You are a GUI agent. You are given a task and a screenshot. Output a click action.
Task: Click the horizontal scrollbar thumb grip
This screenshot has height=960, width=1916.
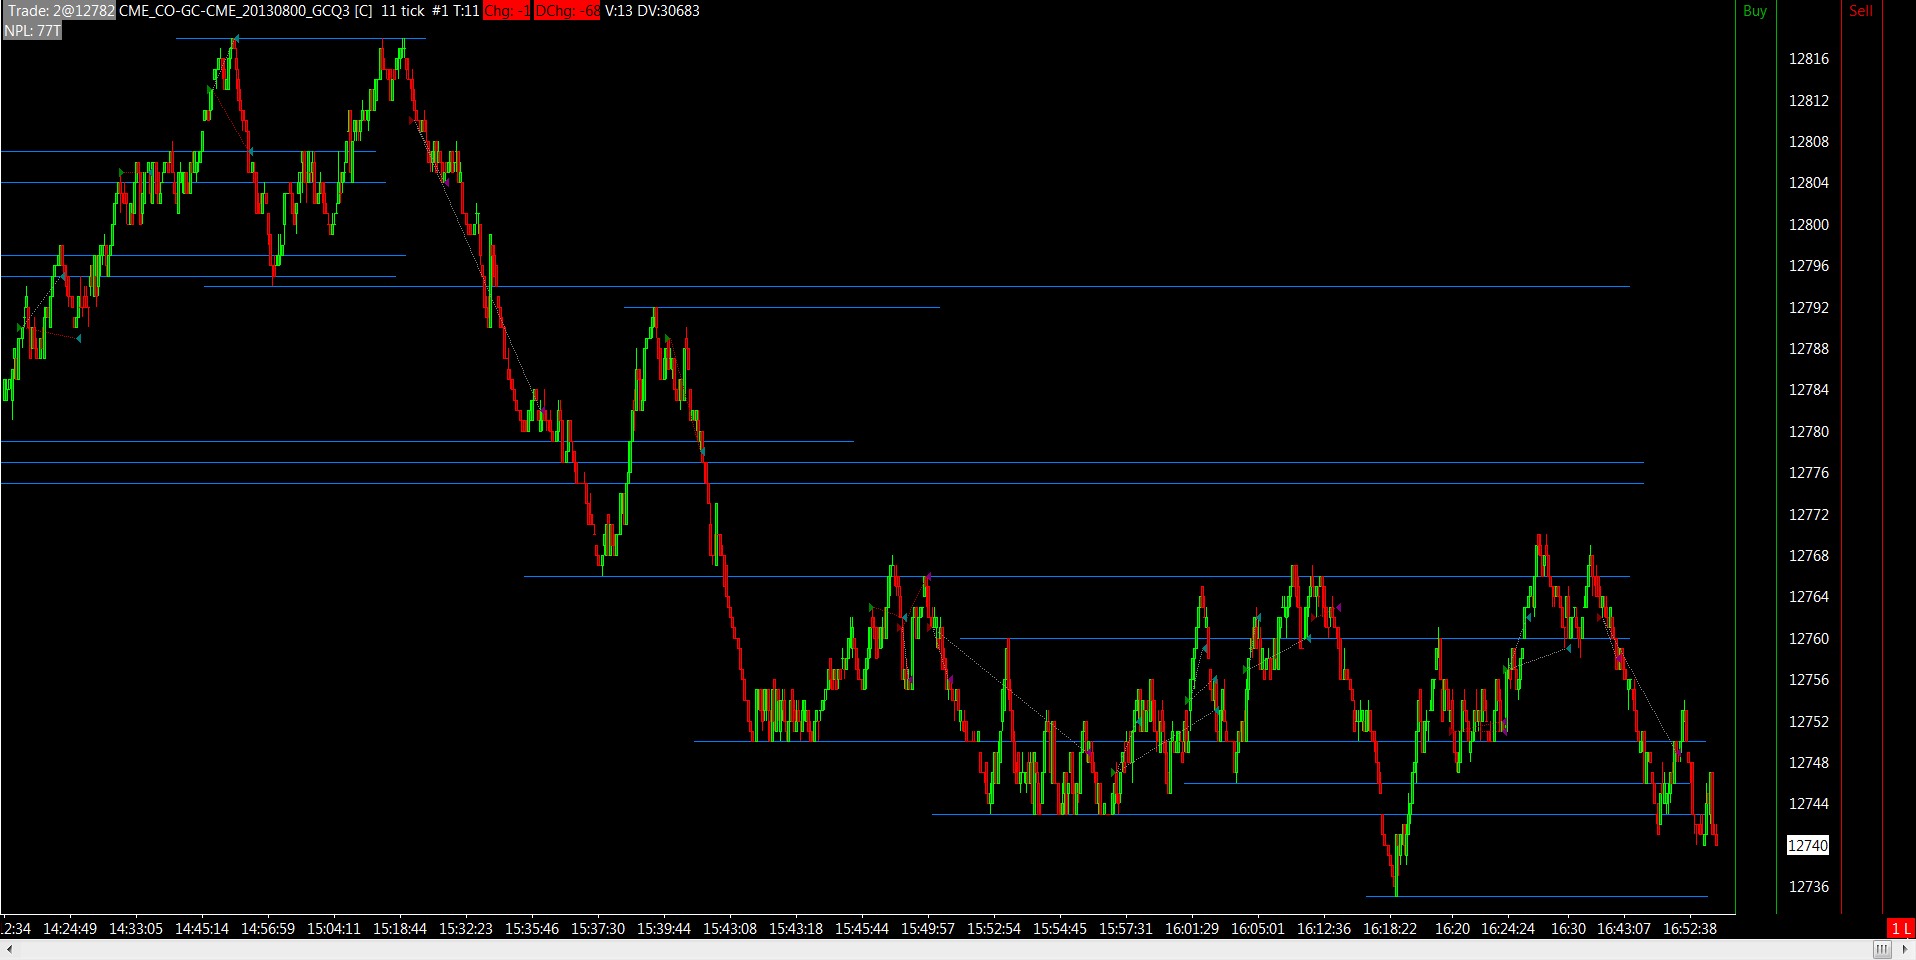[1882, 949]
